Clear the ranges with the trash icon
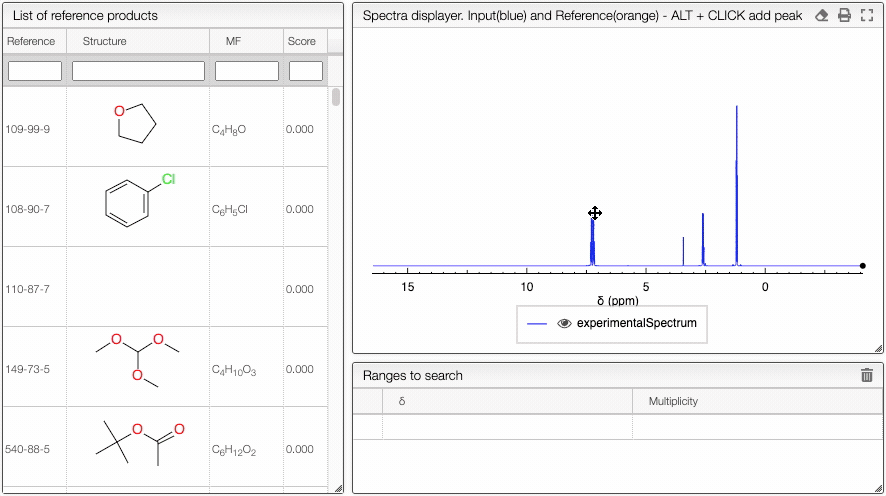886x496 pixels. click(867, 375)
